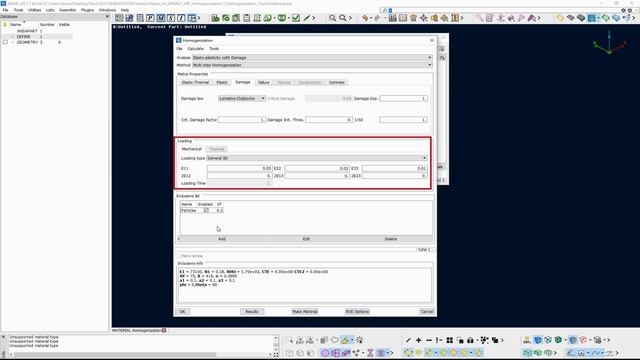Viewport: 640px width, 360px height.
Task: Open Tools menu in Homogenization dialog
Action: 214,49
